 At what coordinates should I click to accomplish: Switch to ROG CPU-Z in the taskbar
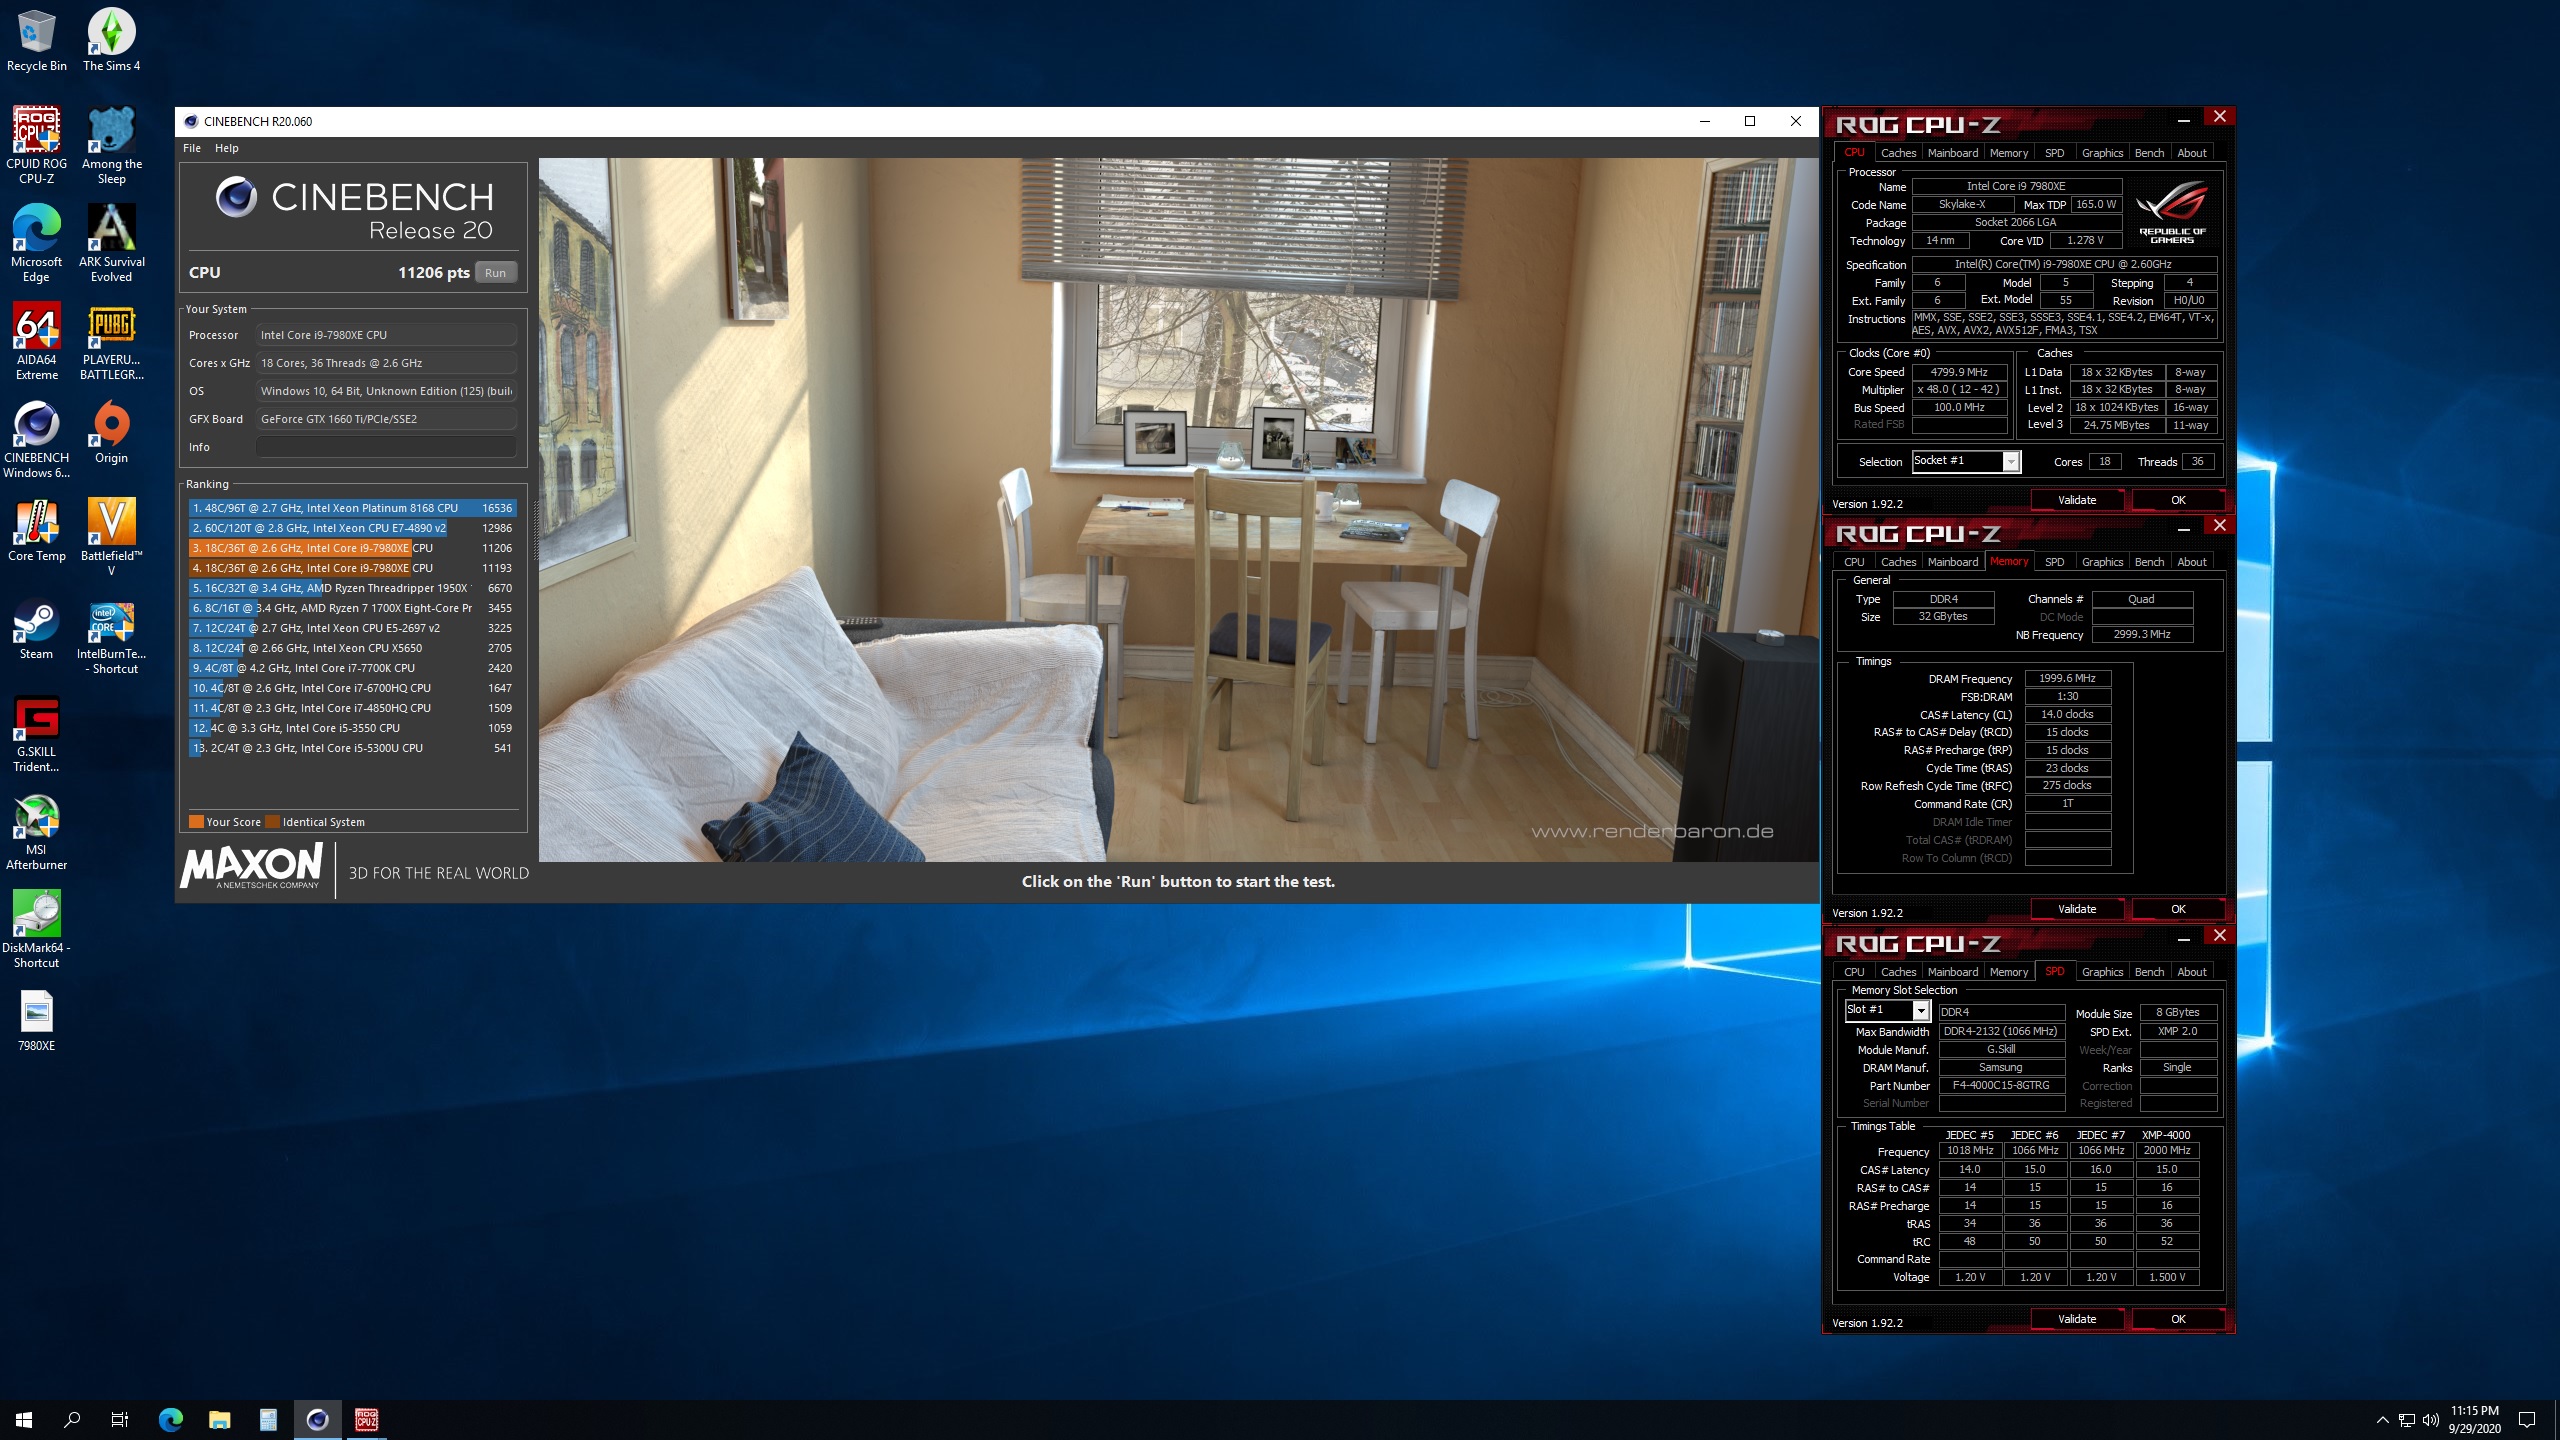point(366,1419)
